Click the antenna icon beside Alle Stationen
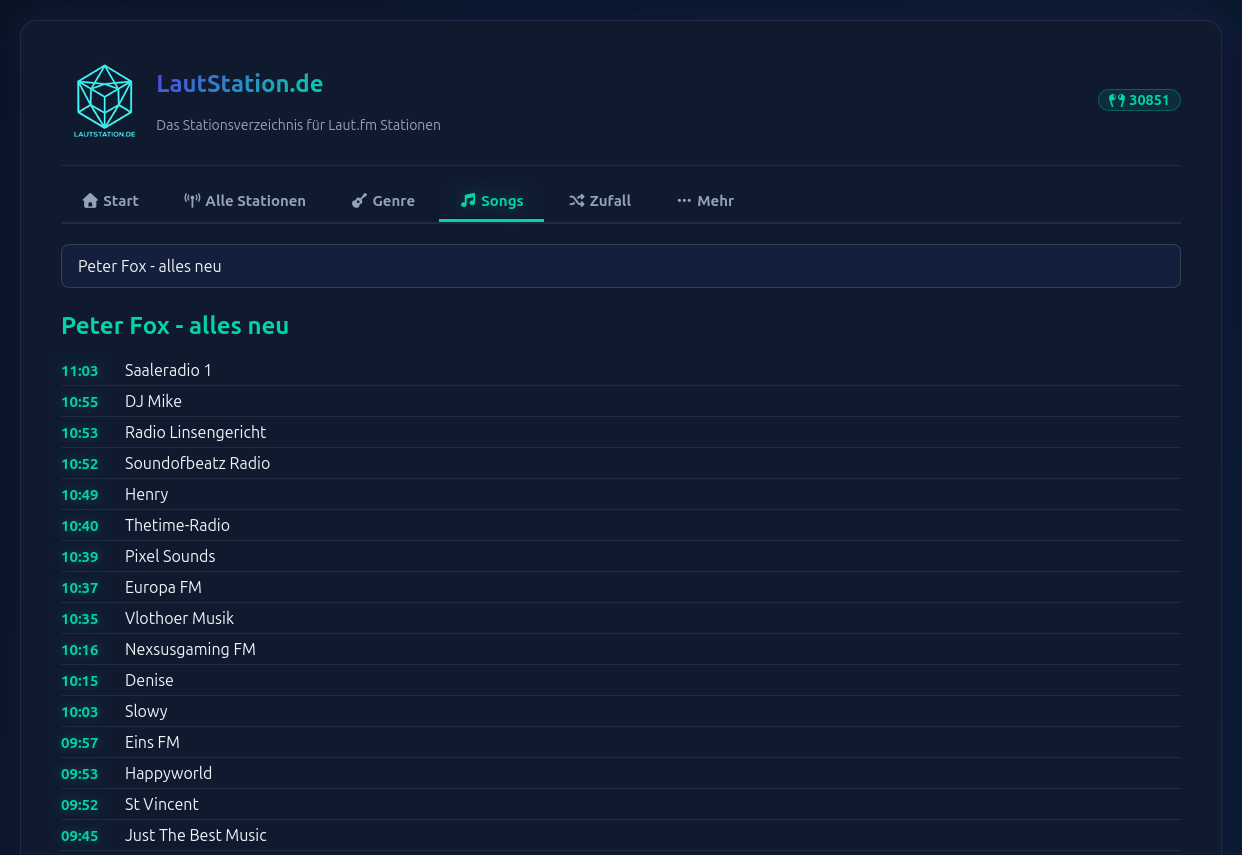Viewport: 1242px width, 855px height. (x=192, y=201)
